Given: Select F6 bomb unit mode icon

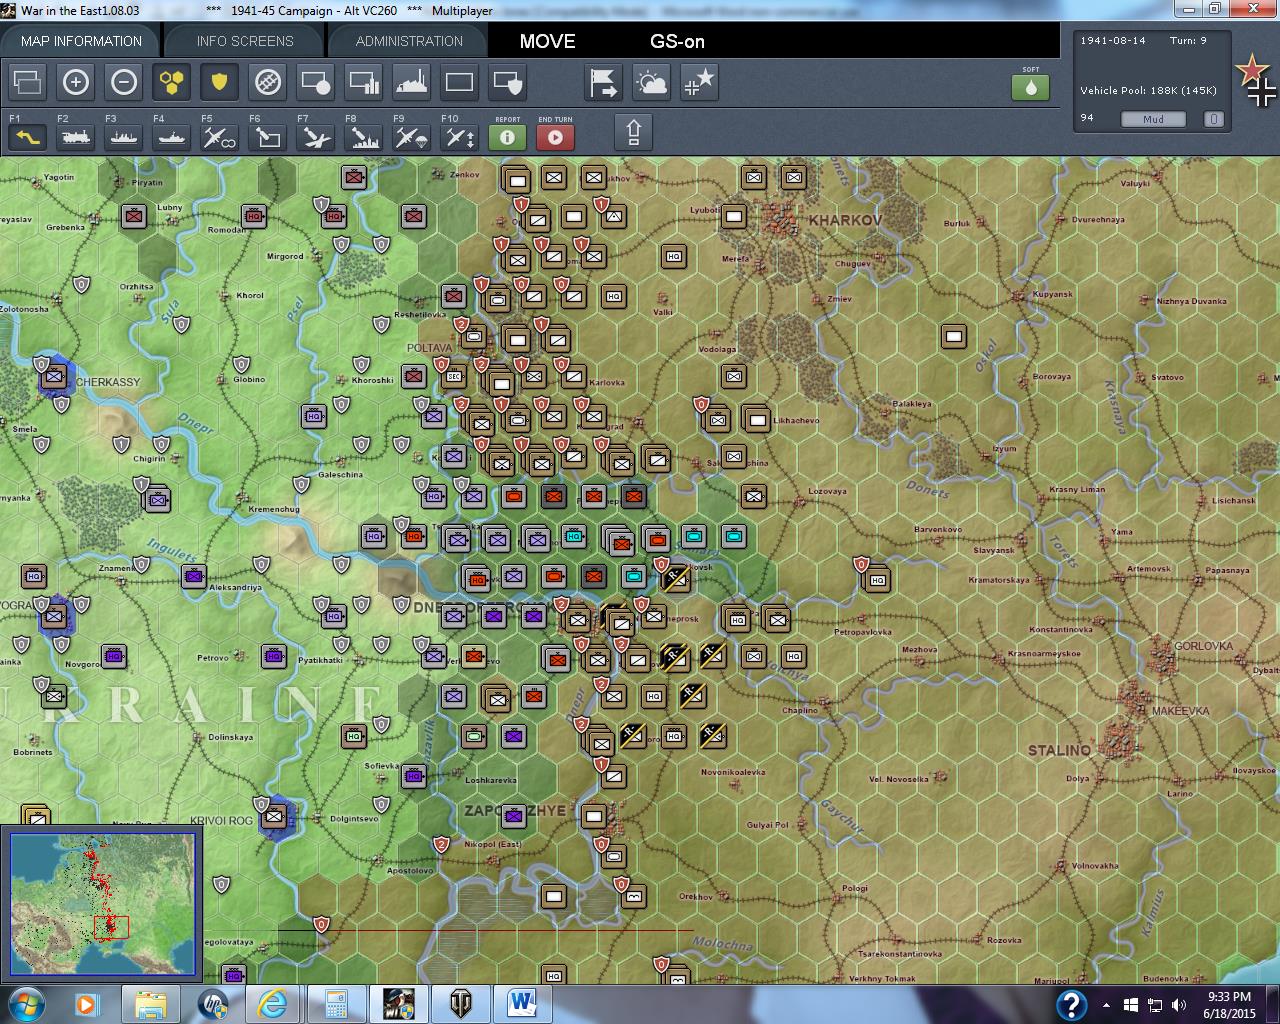Looking at the screenshot, I should pos(268,137).
